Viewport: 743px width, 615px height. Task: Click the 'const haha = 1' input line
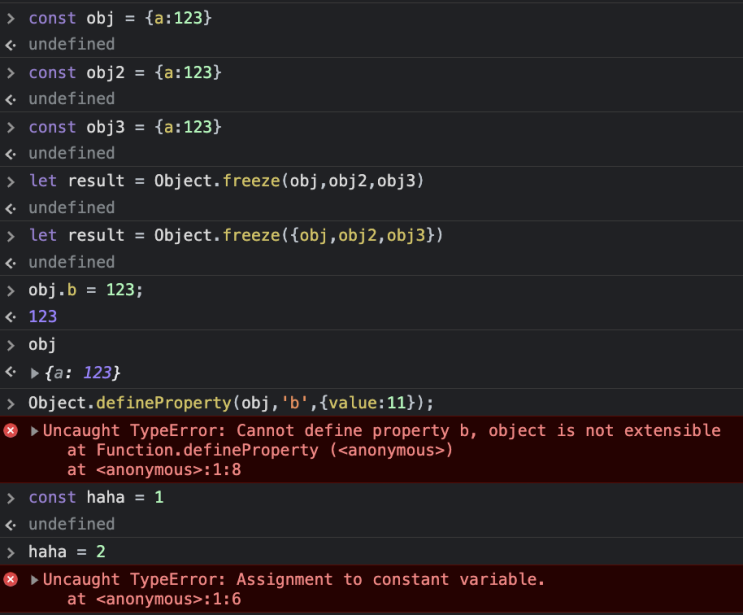tap(96, 497)
